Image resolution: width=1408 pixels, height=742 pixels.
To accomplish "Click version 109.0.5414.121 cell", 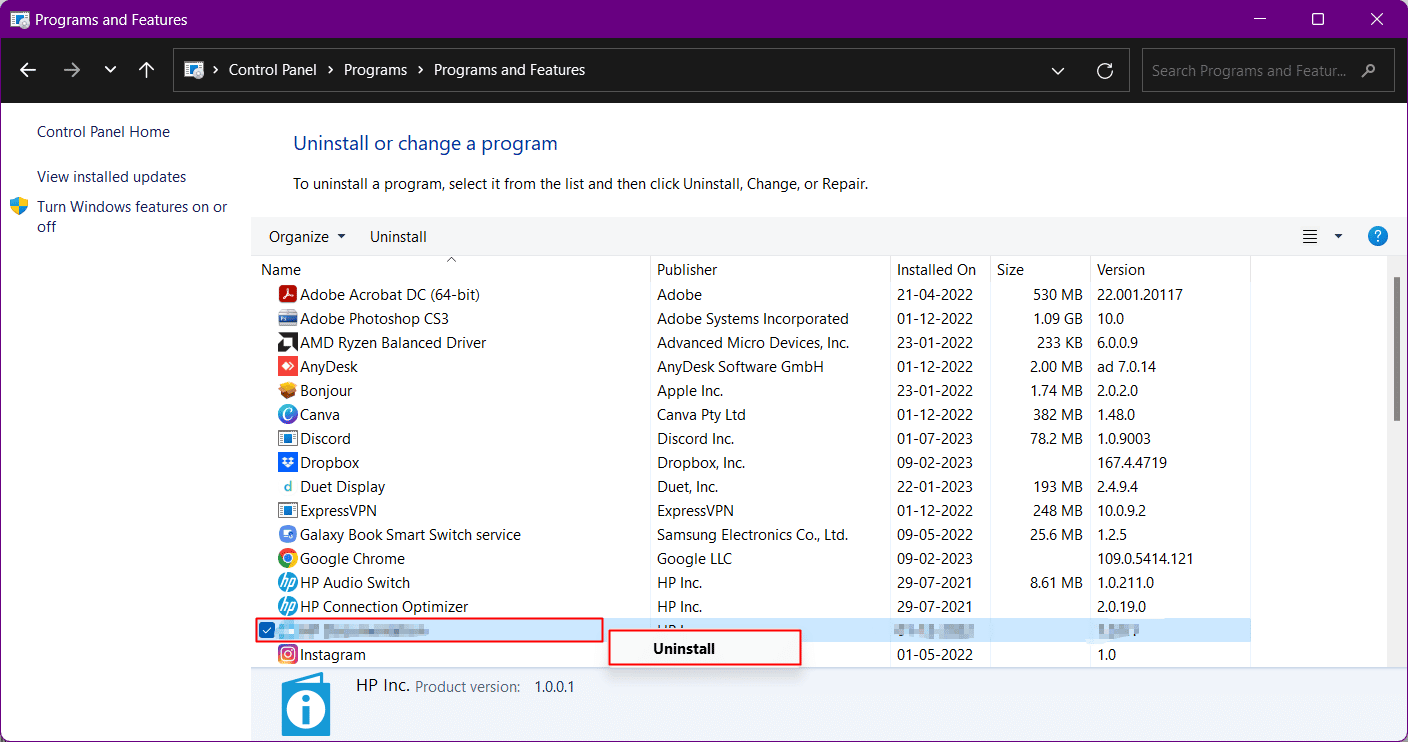I will (1145, 559).
